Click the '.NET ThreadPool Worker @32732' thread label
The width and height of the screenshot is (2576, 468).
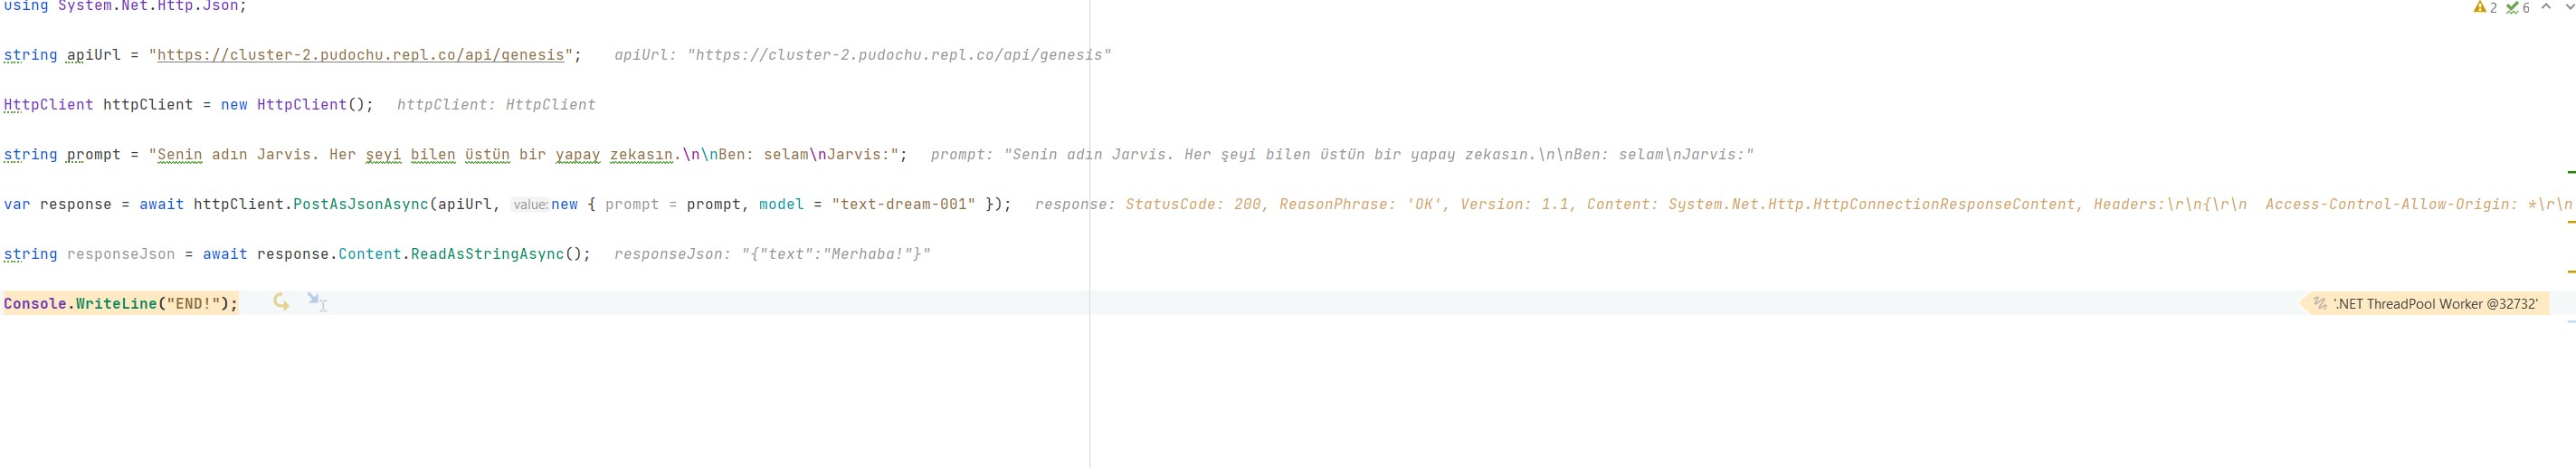[2435, 304]
